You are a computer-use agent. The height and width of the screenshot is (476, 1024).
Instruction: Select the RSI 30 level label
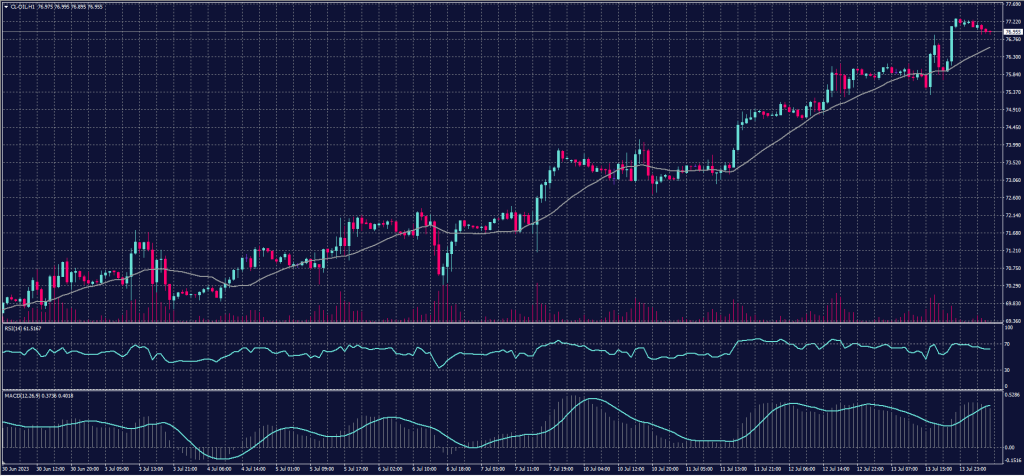coord(1008,370)
